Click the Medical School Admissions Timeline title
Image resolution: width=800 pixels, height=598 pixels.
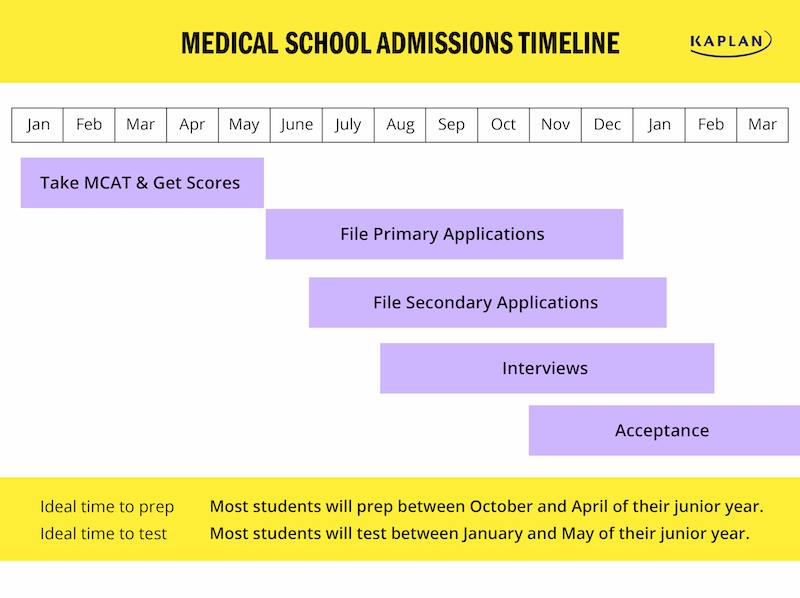point(401,43)
